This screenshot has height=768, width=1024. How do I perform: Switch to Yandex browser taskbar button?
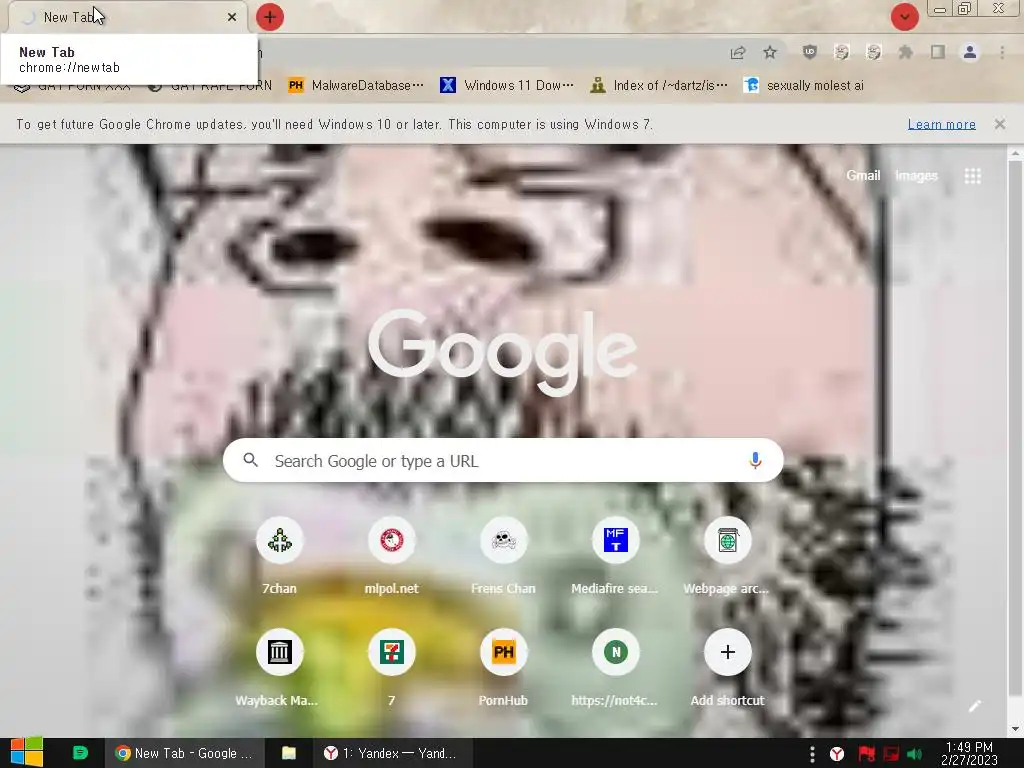[x=393, y=753]
